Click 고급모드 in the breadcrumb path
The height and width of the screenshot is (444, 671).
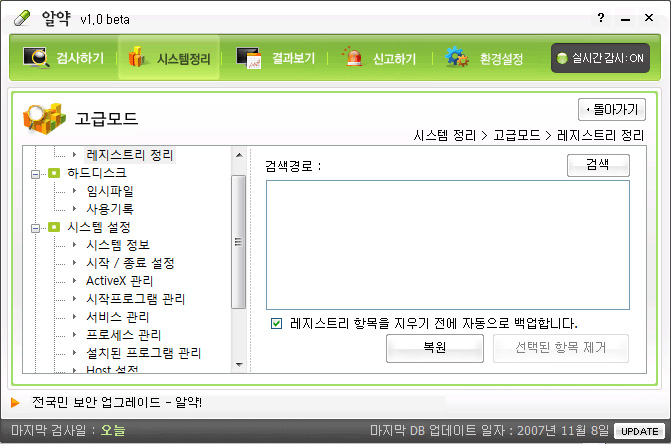click(x=517, y=136)
